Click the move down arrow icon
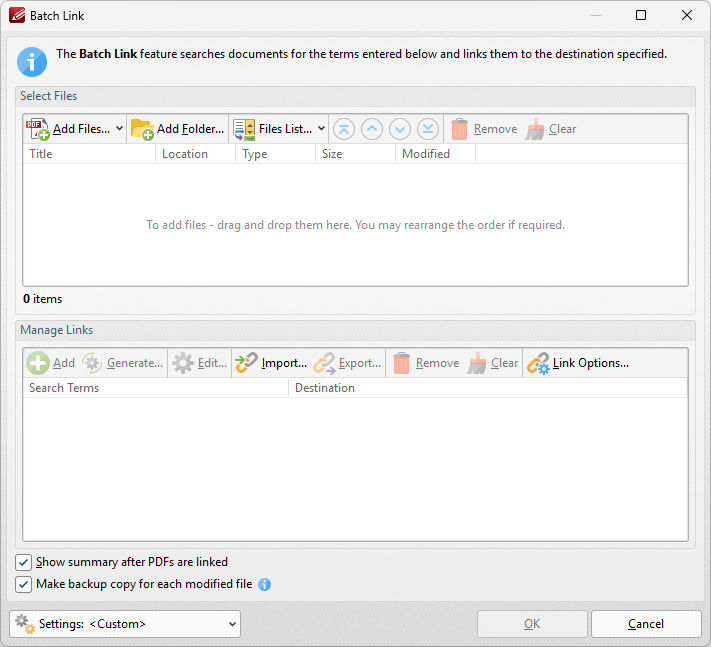This screenshot has width=711, height=647. [x=400, y=129]
